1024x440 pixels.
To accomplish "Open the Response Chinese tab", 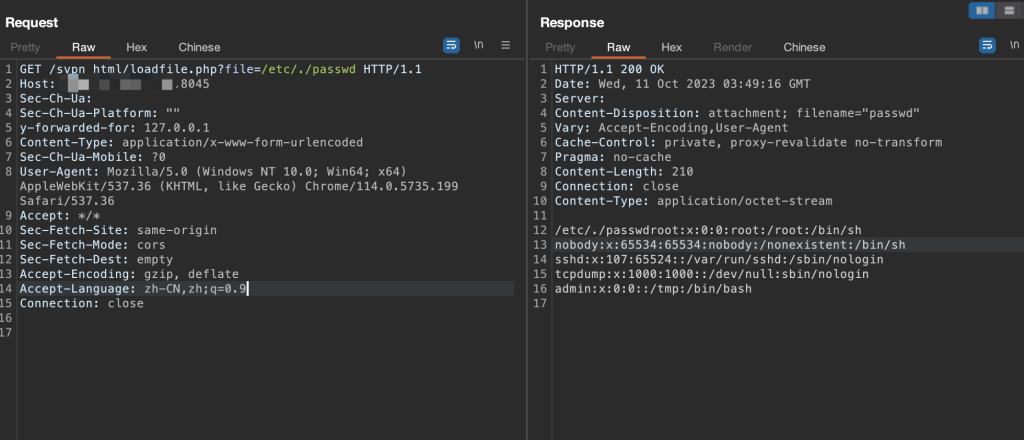I will coord(805,47).
